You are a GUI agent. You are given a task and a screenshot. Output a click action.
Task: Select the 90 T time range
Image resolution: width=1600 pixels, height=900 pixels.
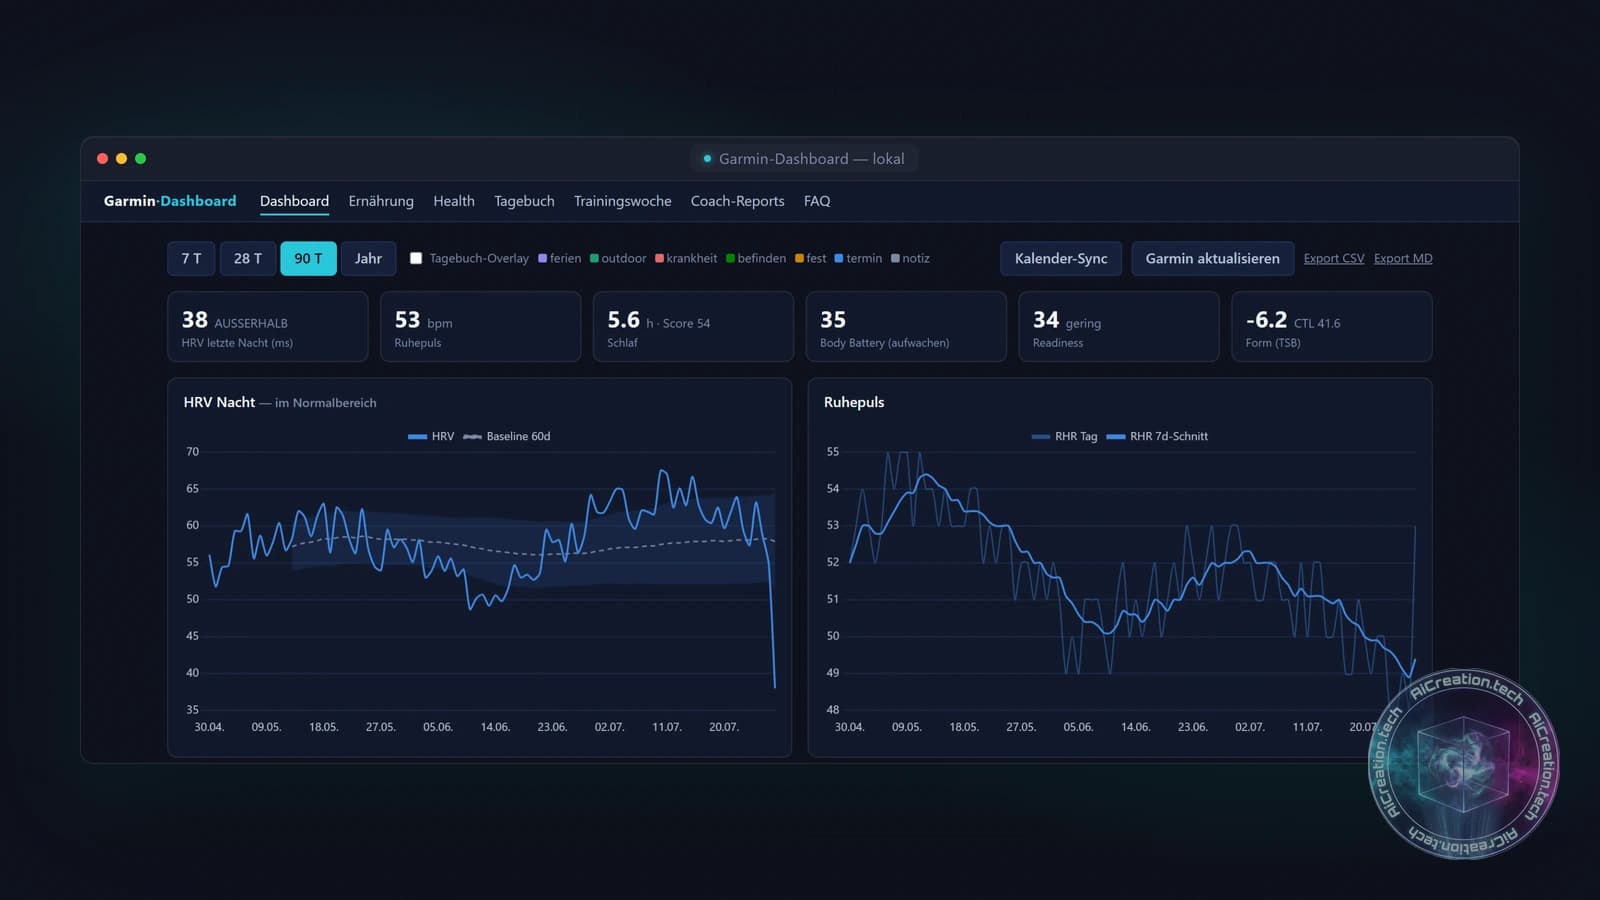point(308,258)
